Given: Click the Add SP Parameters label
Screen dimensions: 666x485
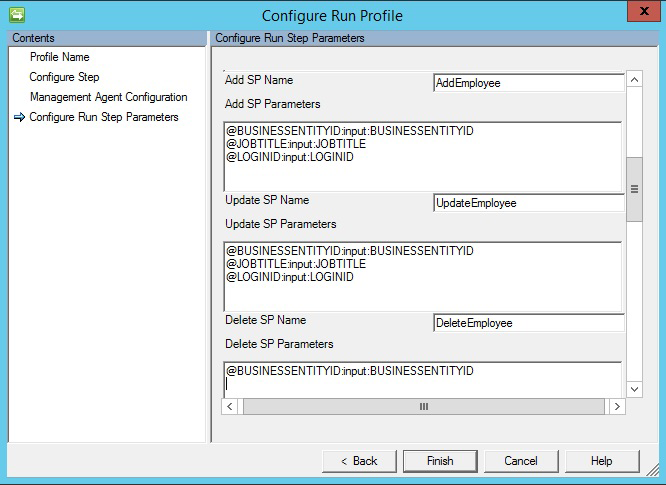Looking at the screenshot, I should (272, 104).
